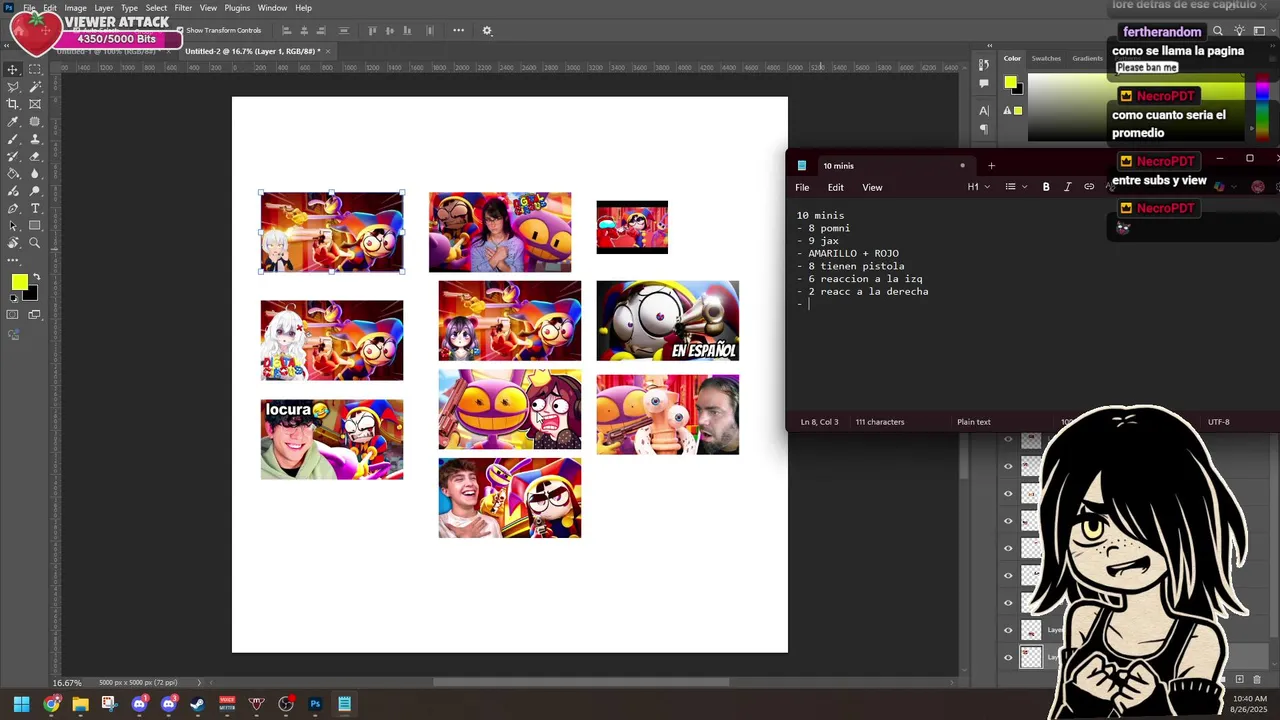The image size is (1280, 720).
Task: Select the Pen tool
Action: coord(13,208)
